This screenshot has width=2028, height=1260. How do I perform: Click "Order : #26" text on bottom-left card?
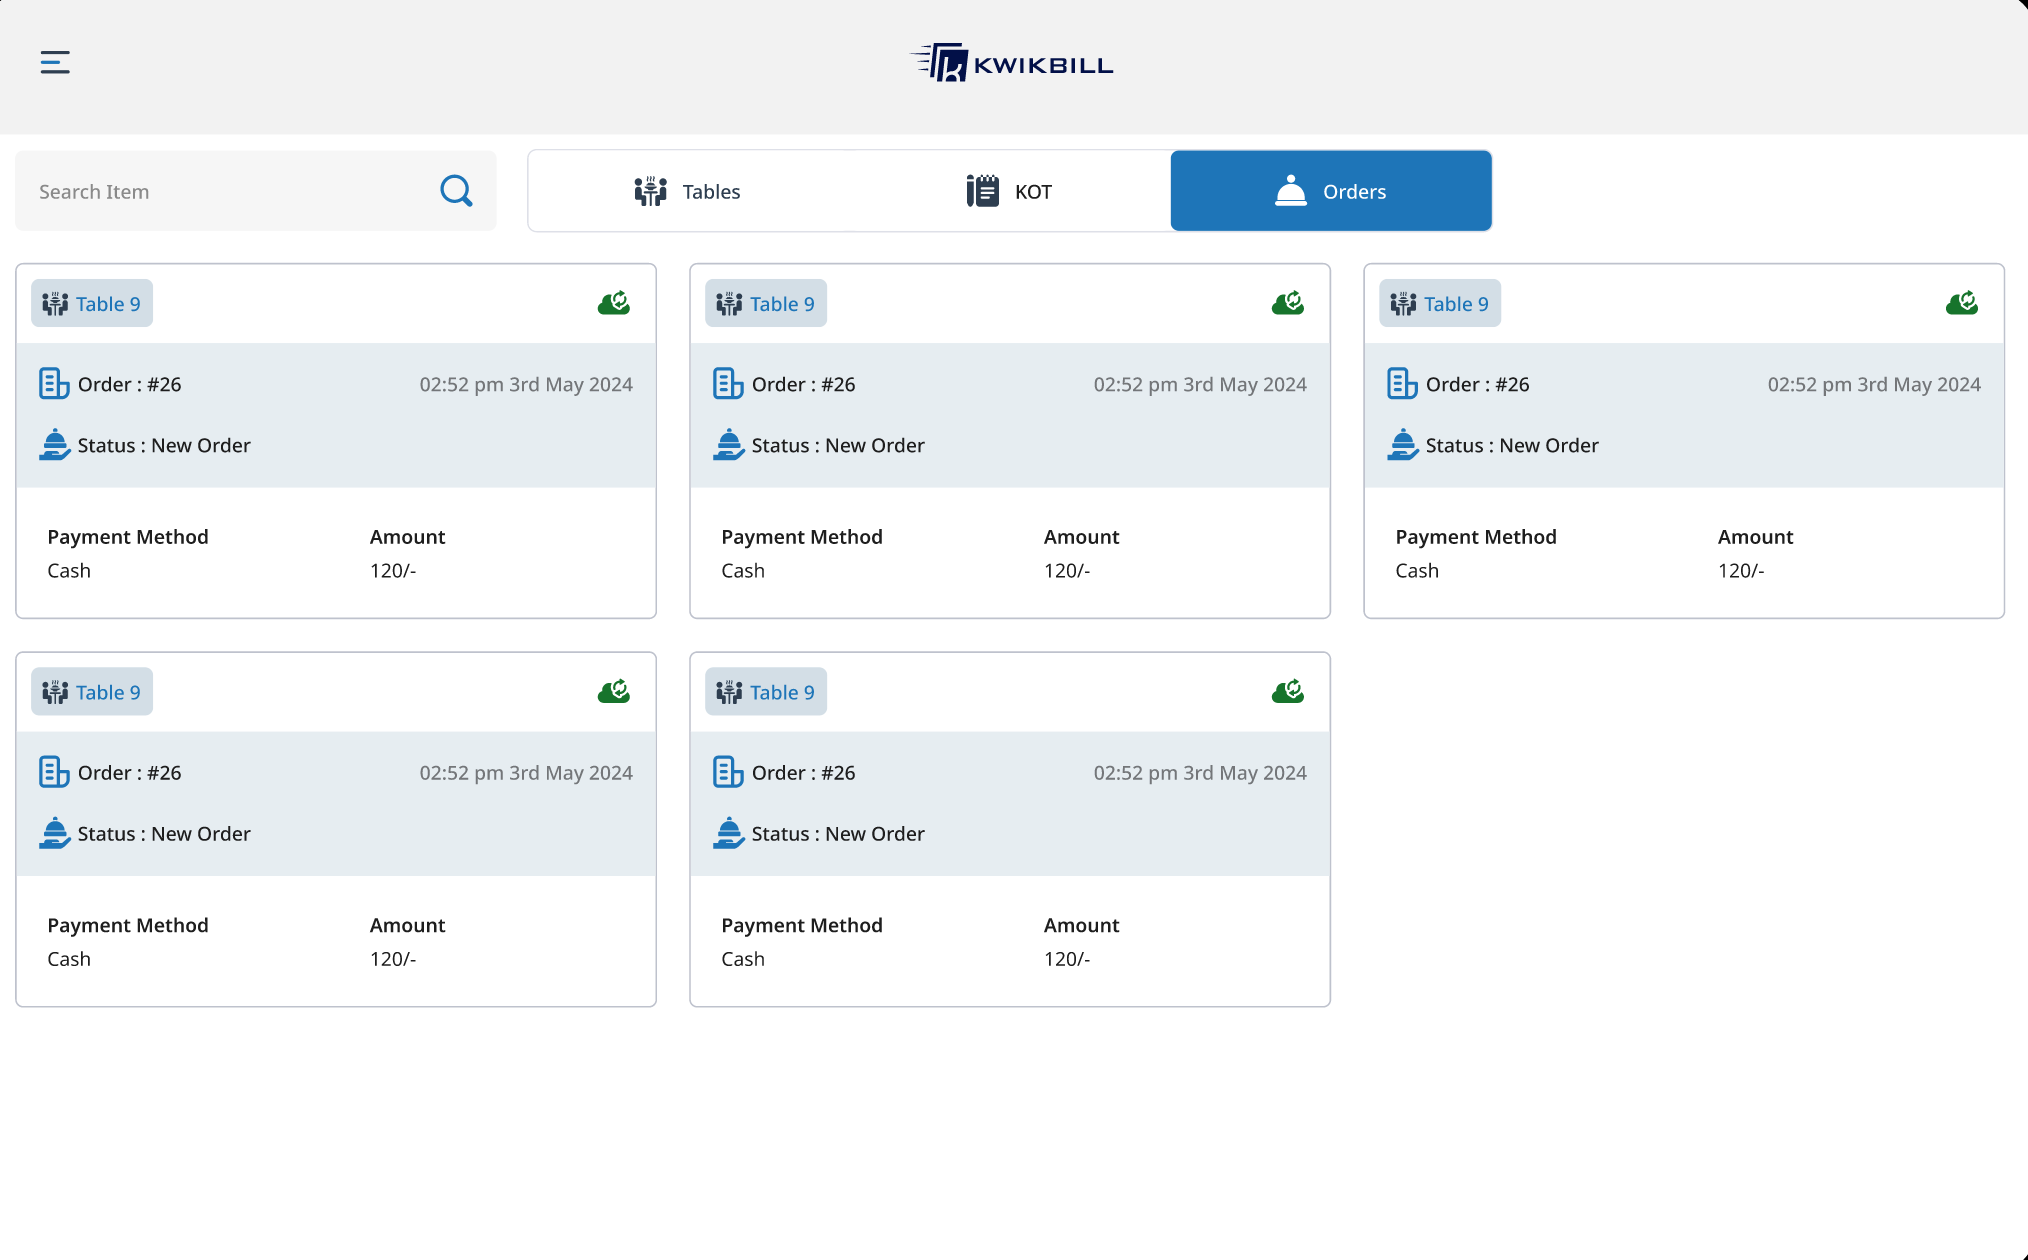(x=130, y=773)
